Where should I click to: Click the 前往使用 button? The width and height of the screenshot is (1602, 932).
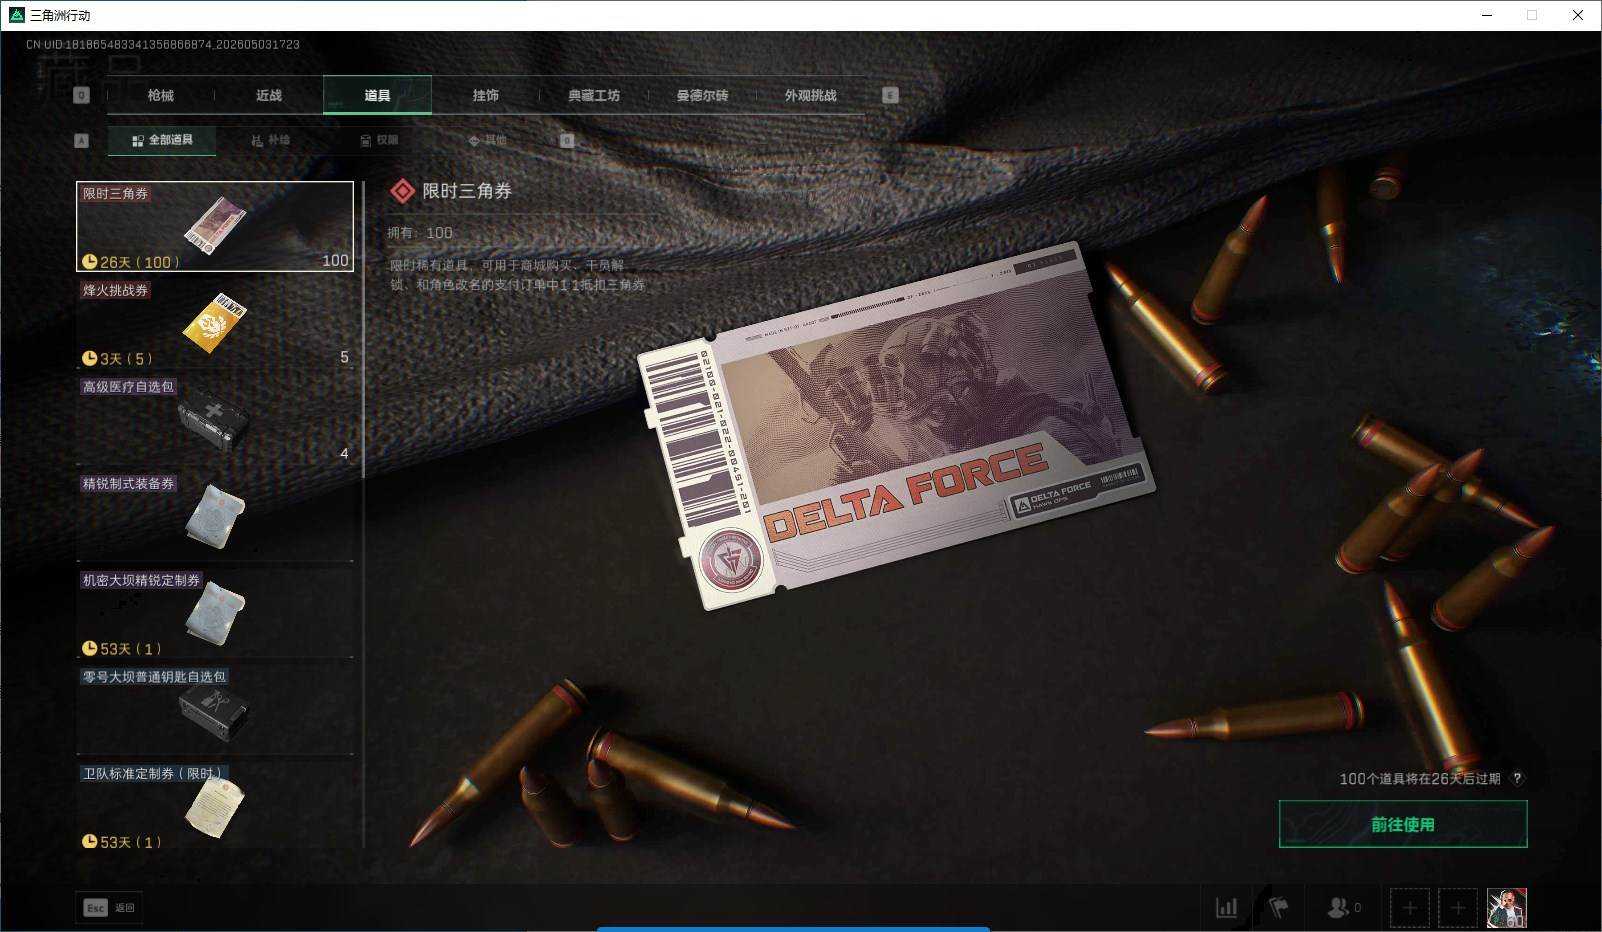coord(1403,824)
